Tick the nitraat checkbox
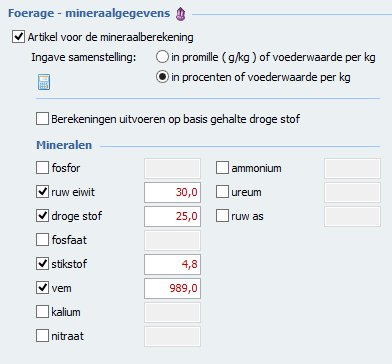The image size is (392, 364). click(42, 336)
